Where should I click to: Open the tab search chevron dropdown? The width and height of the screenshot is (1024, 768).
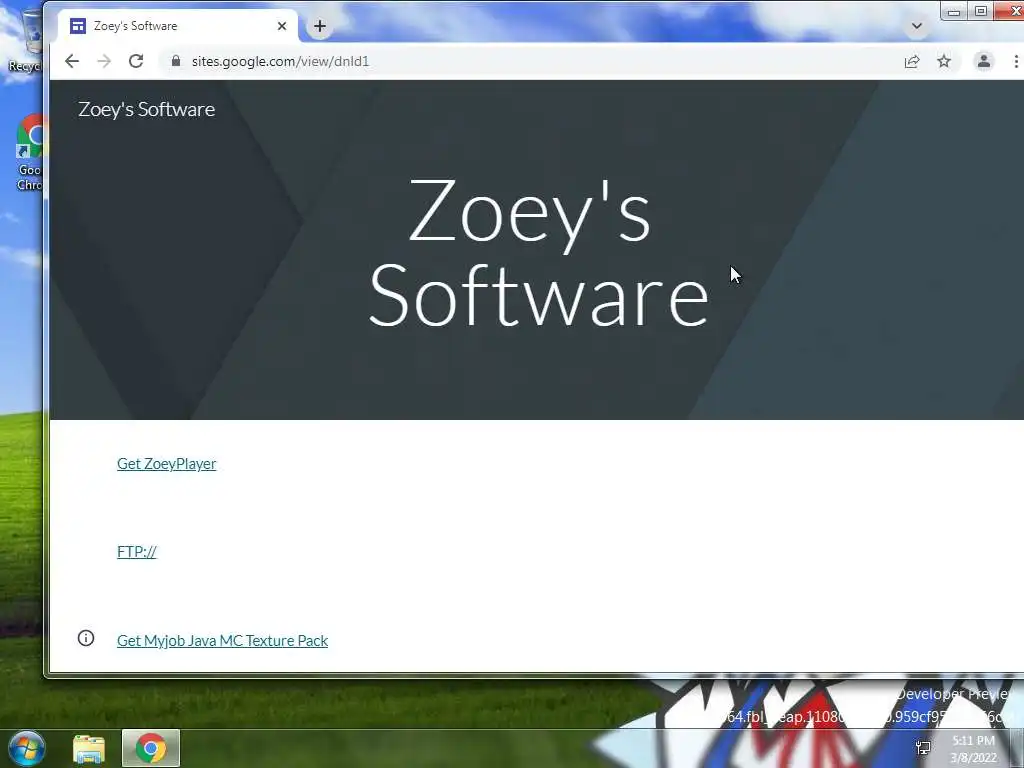pyautogui.click(x=916, y=26)
